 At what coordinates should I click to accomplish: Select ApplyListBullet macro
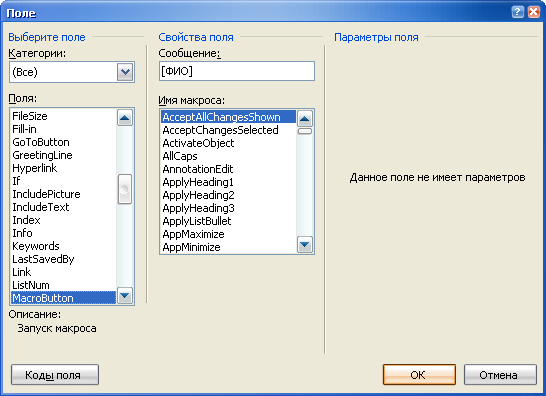[228, 221]
